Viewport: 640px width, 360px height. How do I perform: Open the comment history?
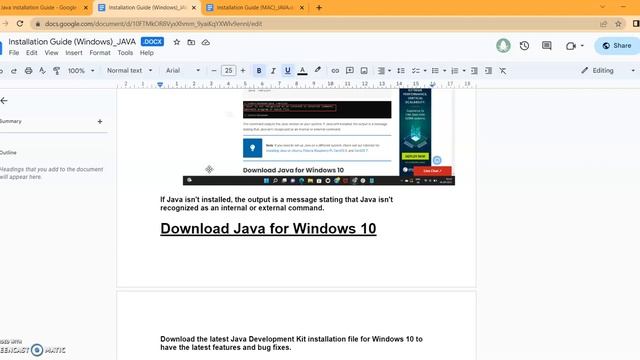[547, 46]
